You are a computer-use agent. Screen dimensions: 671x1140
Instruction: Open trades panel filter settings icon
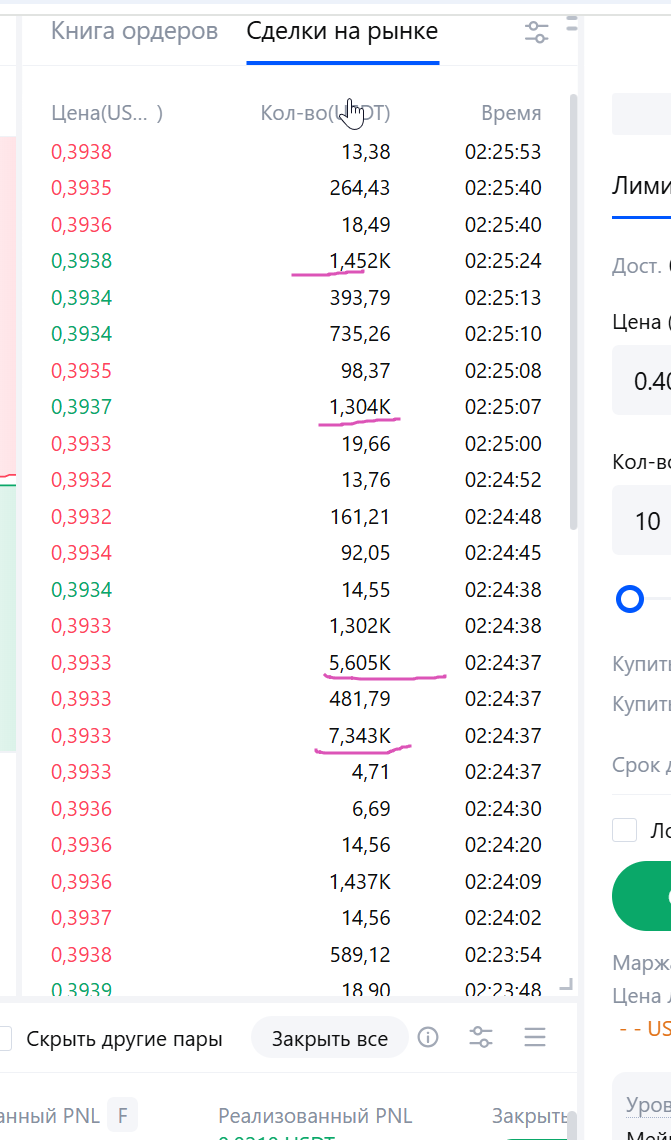click(x=537, y=32)
